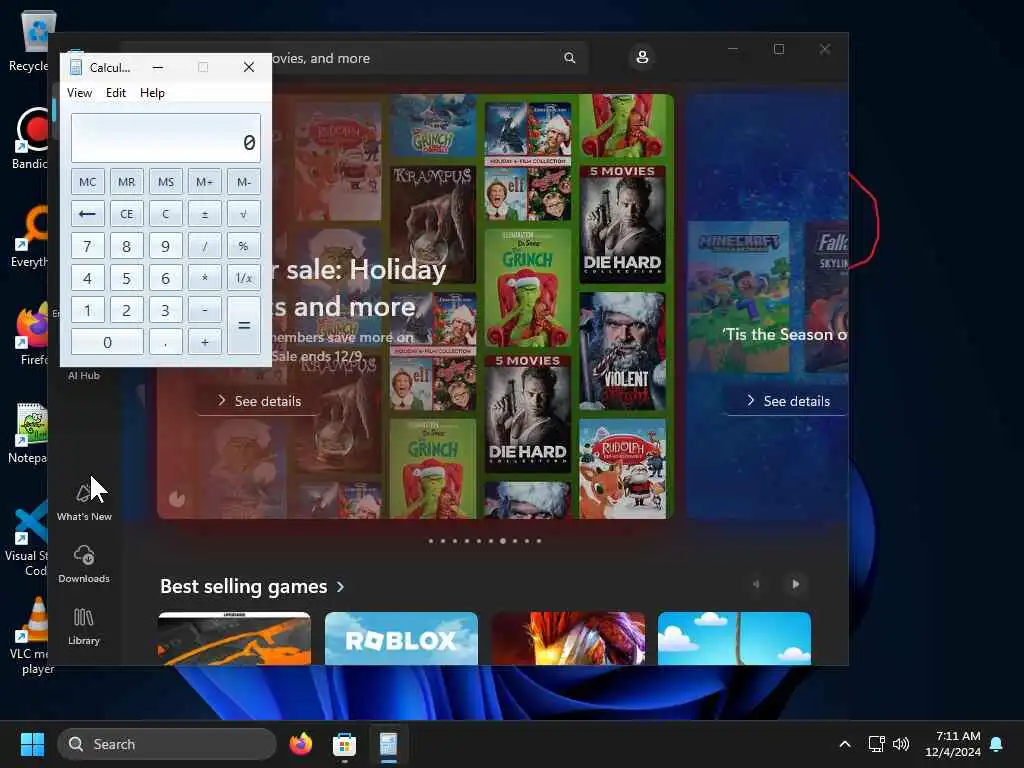Click the Rudolph movie poster
Image resolution: width=1024 pixels, height=768 pixels.
[x=622, y=468]
